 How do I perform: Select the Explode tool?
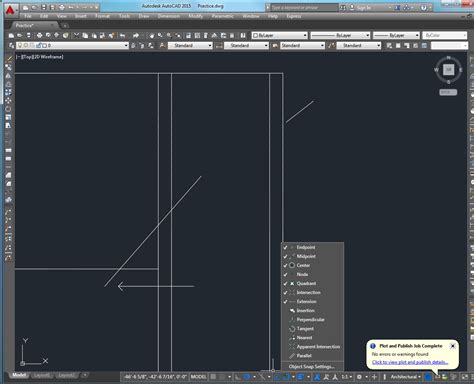point(8,200)
